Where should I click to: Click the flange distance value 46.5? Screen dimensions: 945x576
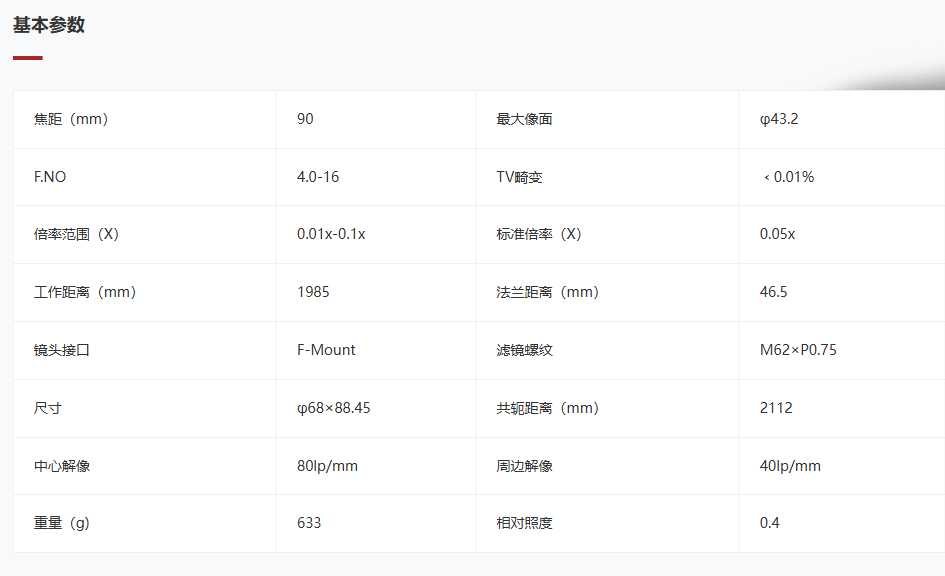click(x=773, y=292)
